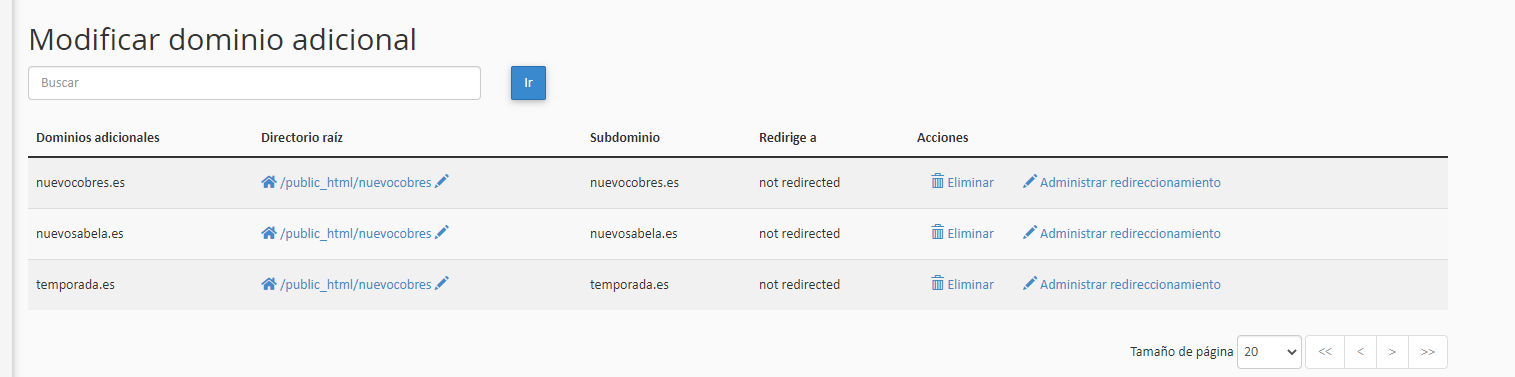Go to the previous page arrow
This screenshot has height=377, width=1515.
(1360, 352)
